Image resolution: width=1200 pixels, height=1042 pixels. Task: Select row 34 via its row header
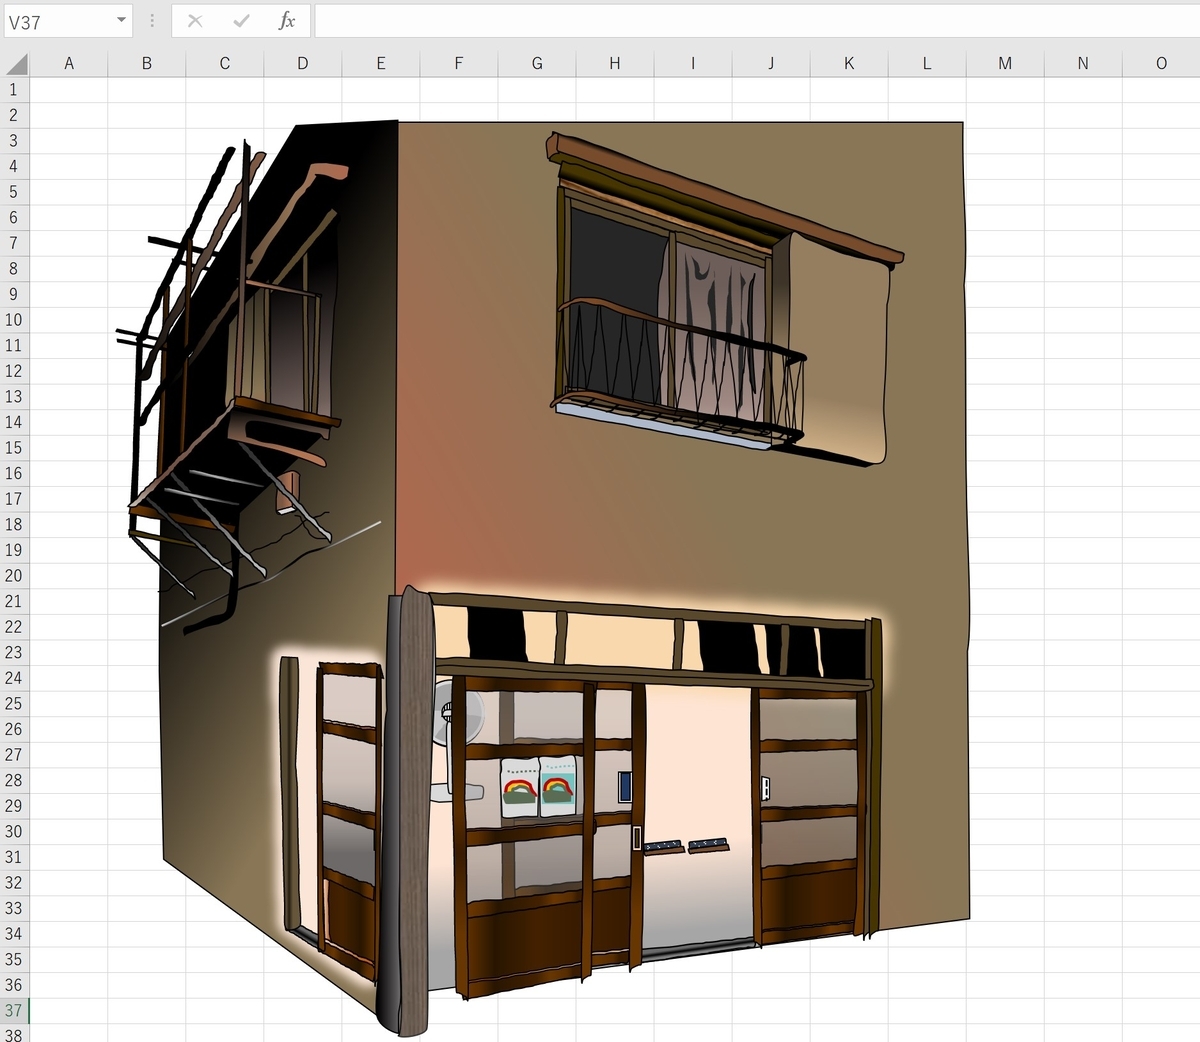coord(14,934)
